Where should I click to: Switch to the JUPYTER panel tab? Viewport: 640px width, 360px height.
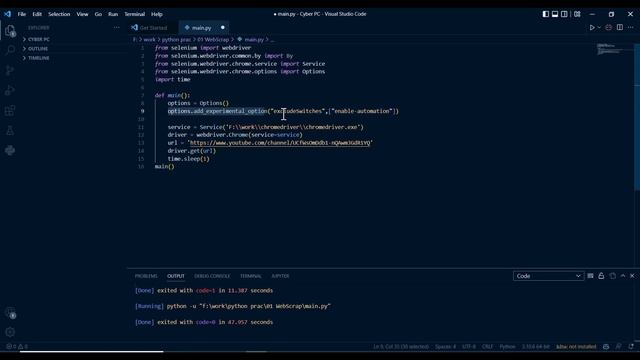[280, 276]
